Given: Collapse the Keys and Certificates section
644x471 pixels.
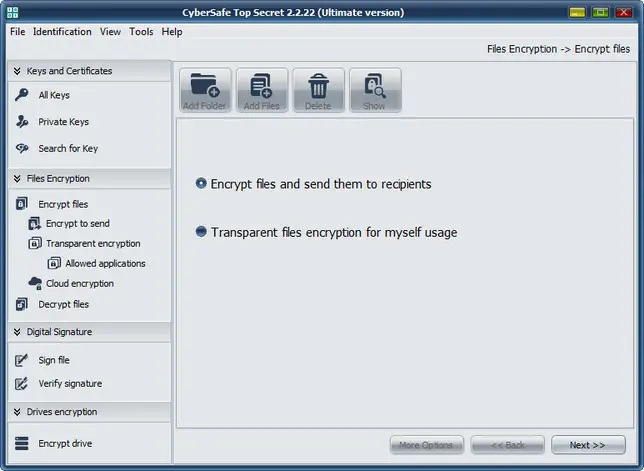Looking at the screenshot, I should pos(16,71).
